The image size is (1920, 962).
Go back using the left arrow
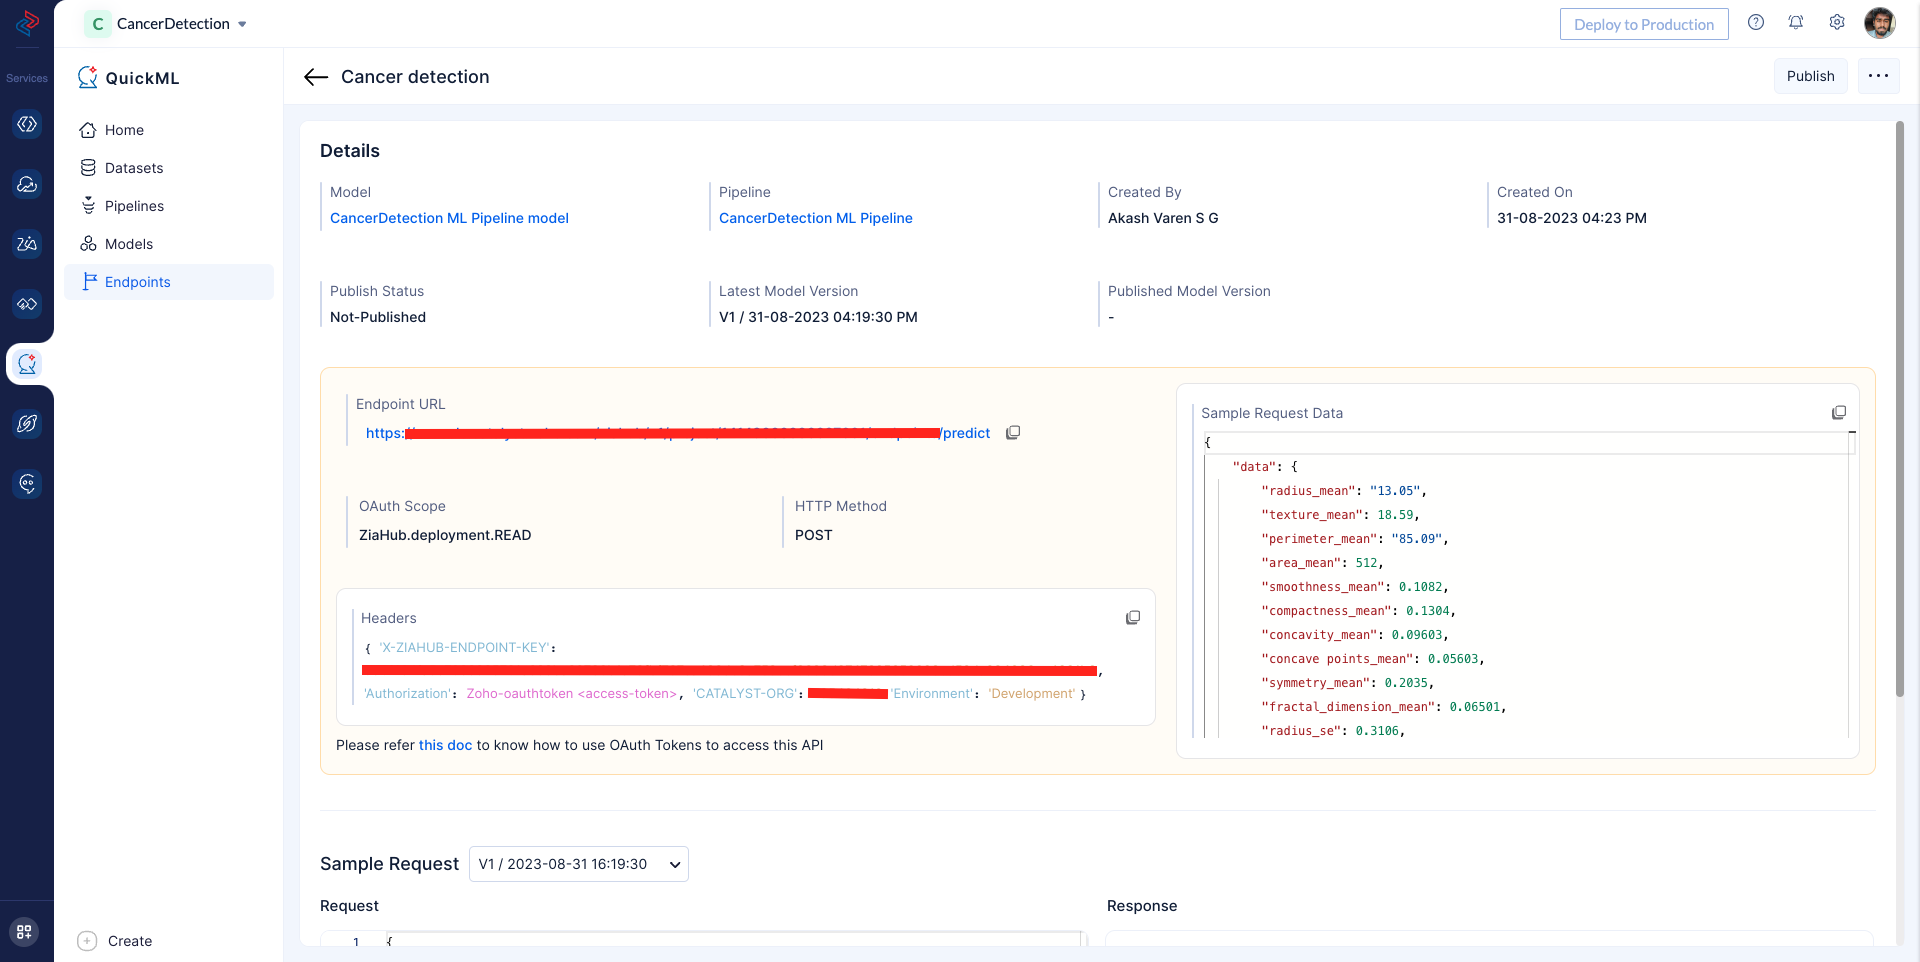[x=316, y=77]
